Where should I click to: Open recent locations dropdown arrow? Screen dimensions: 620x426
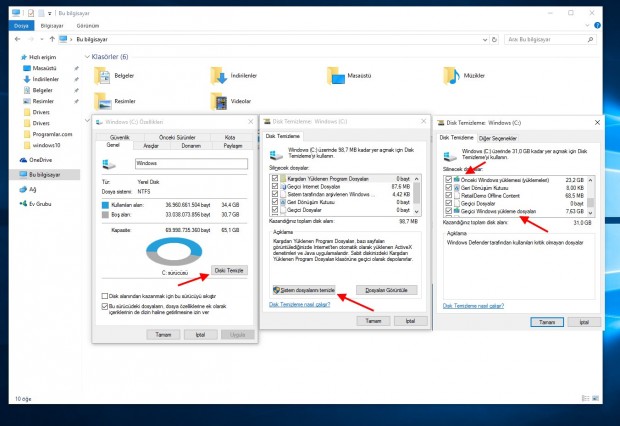pyautogui.click(x=42, y=39)
